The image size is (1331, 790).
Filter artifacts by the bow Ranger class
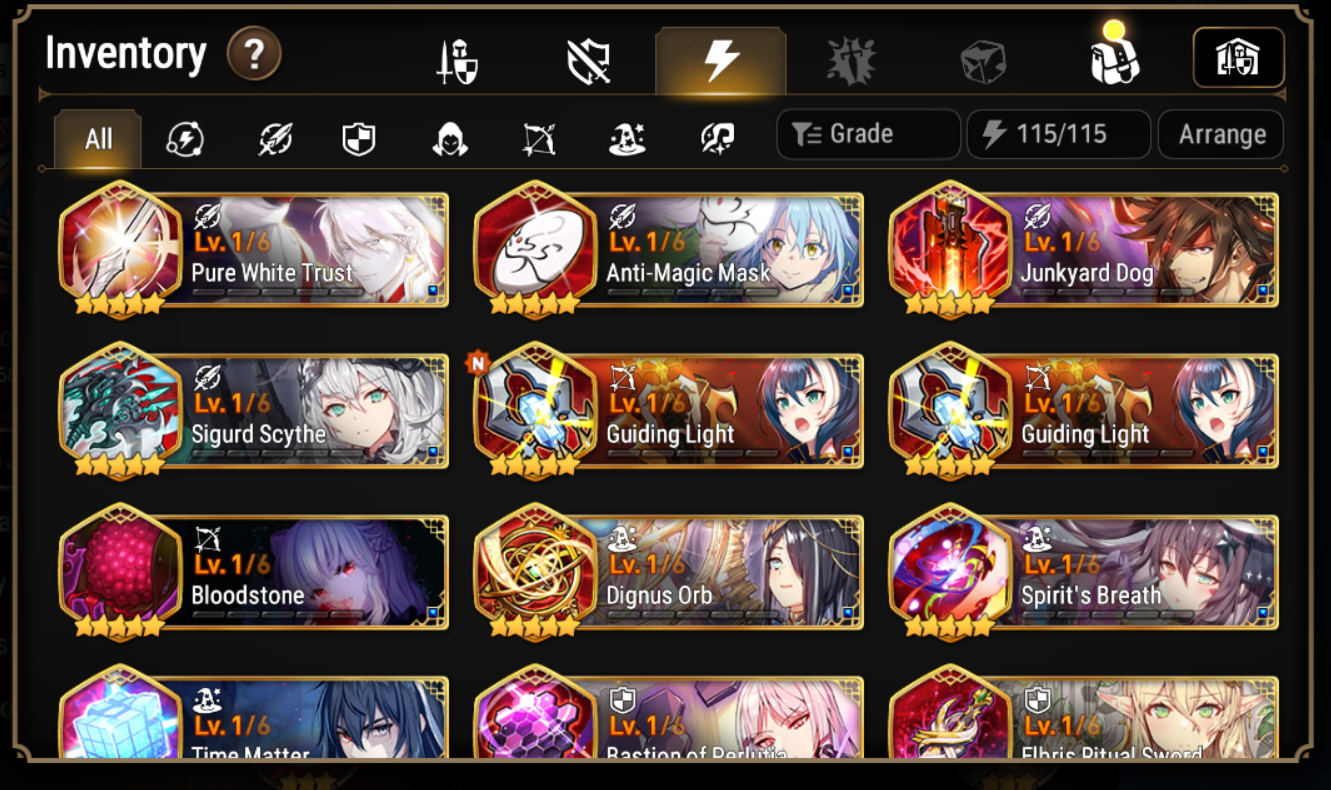(x=540, y=139)
